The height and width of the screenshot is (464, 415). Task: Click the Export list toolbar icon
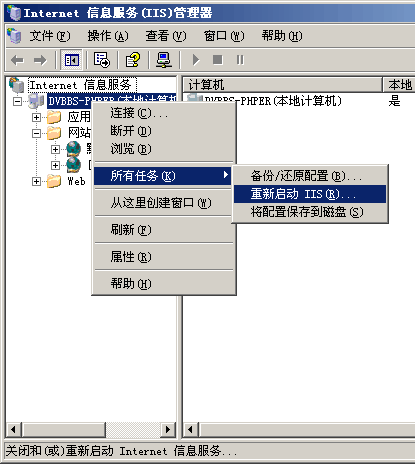coord(102,60)
